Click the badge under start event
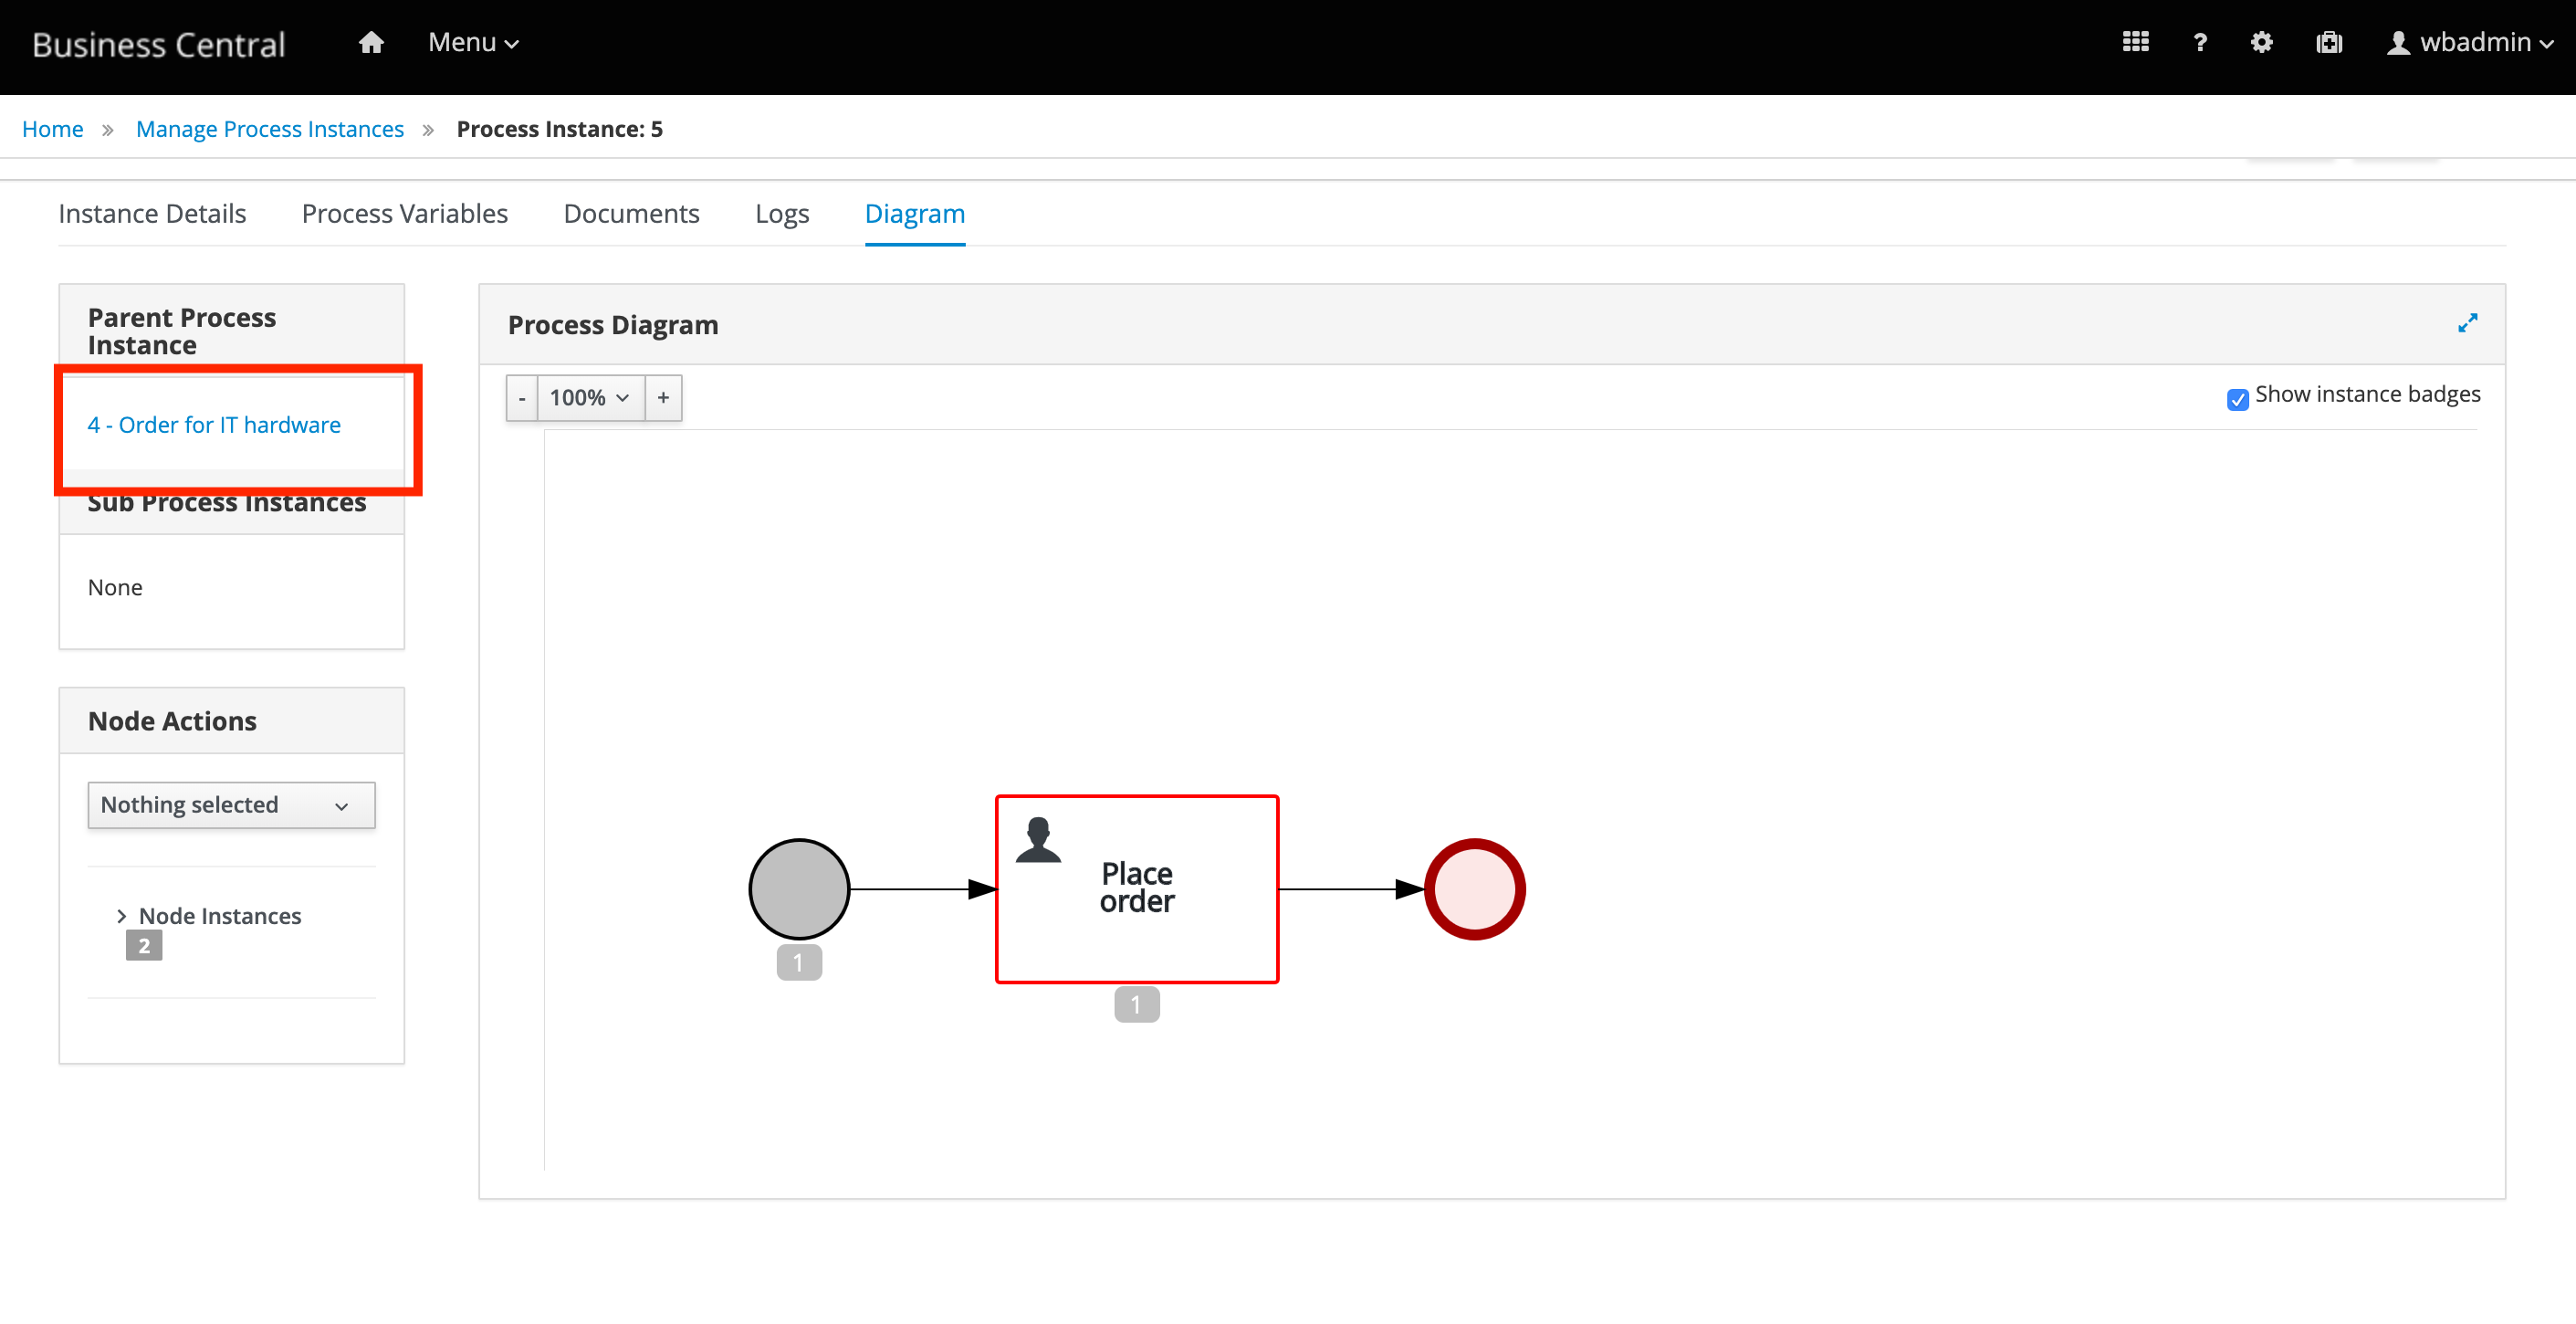 [799, 962]
